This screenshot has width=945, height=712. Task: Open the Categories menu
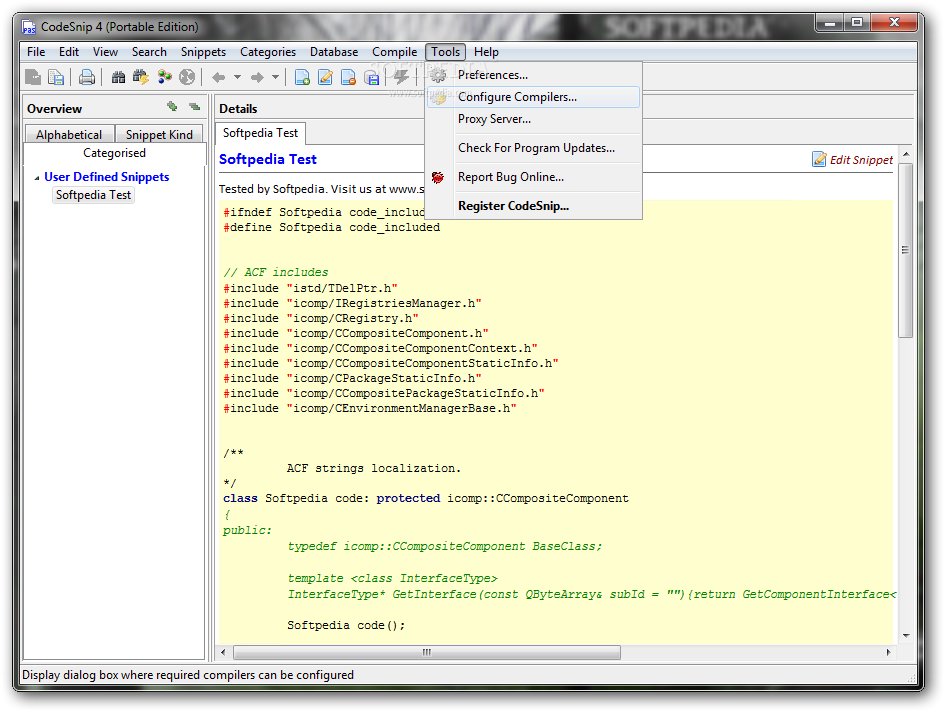pos(268,52)
